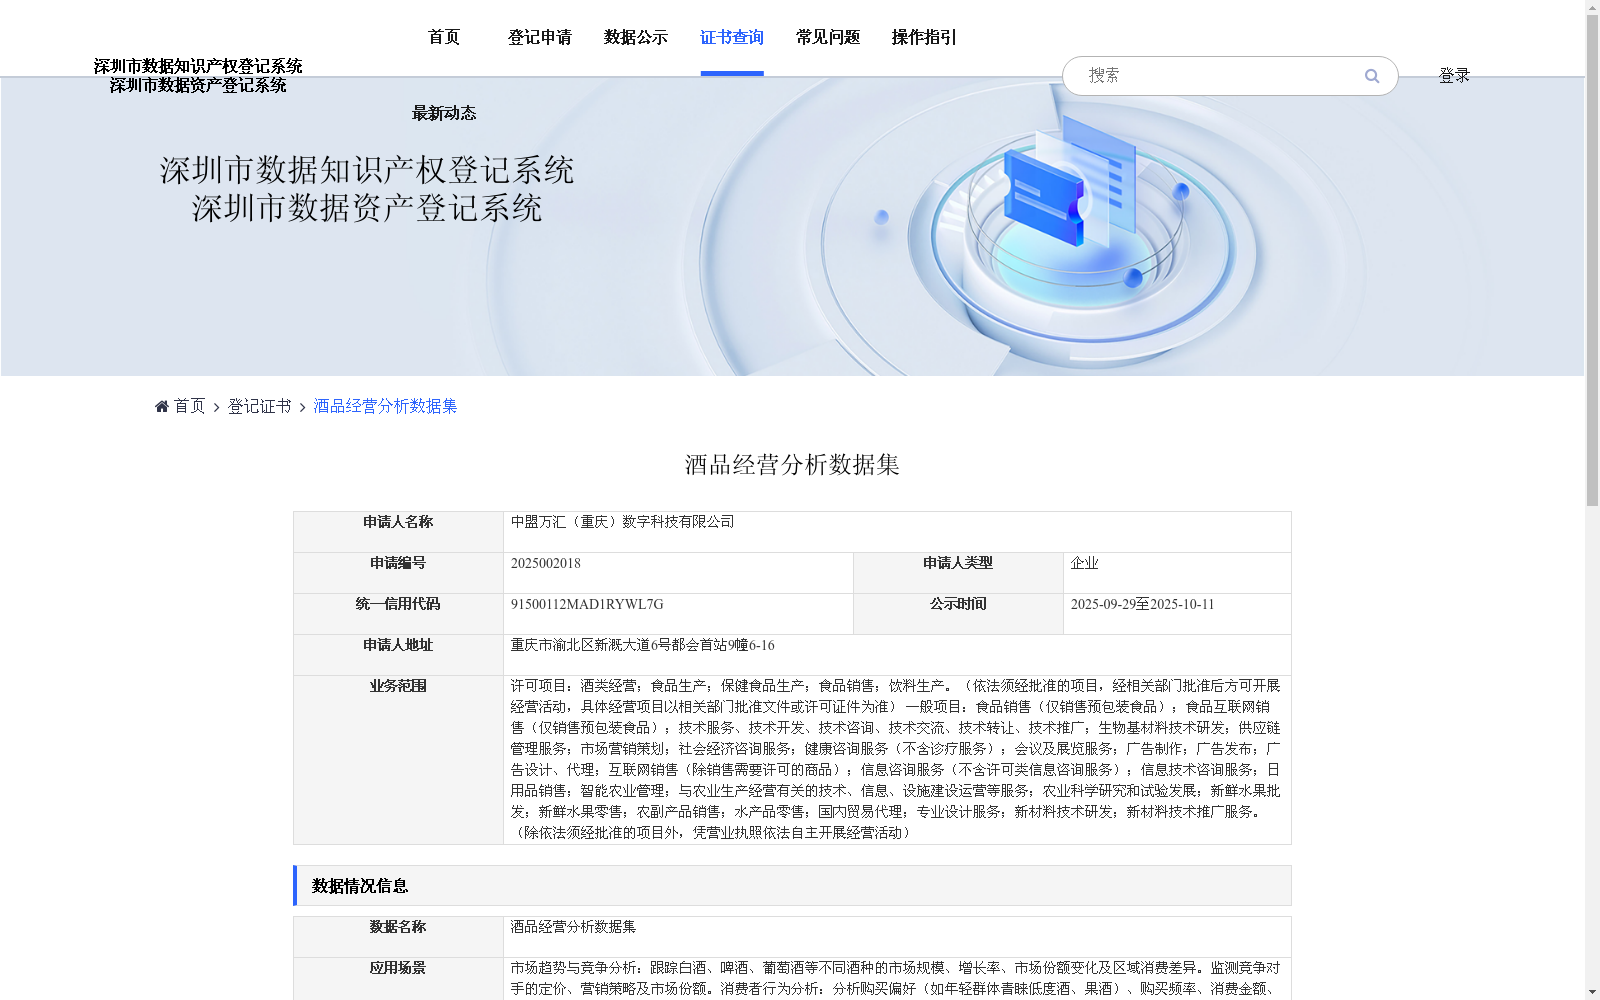The image size is (1600, 1000).
Task: Go to 登记证书 breadcrumb link
Action: coord(259,406)
